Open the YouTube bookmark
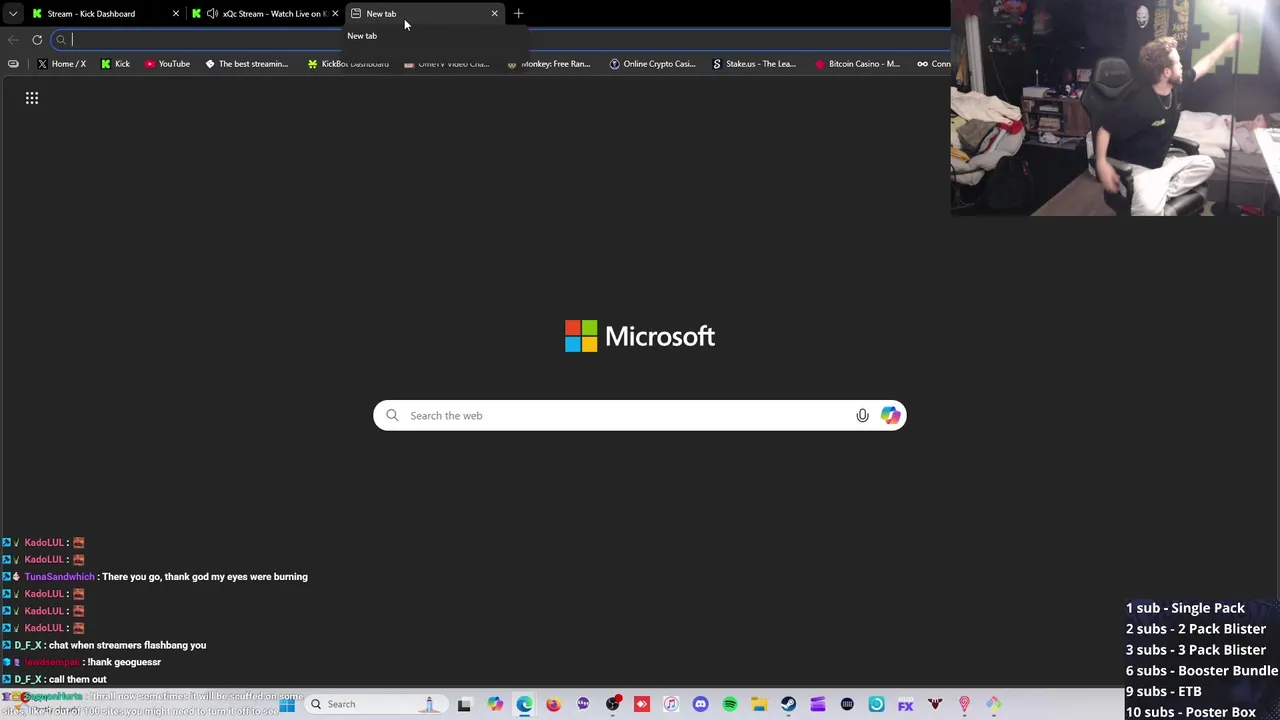 (167, 64)
